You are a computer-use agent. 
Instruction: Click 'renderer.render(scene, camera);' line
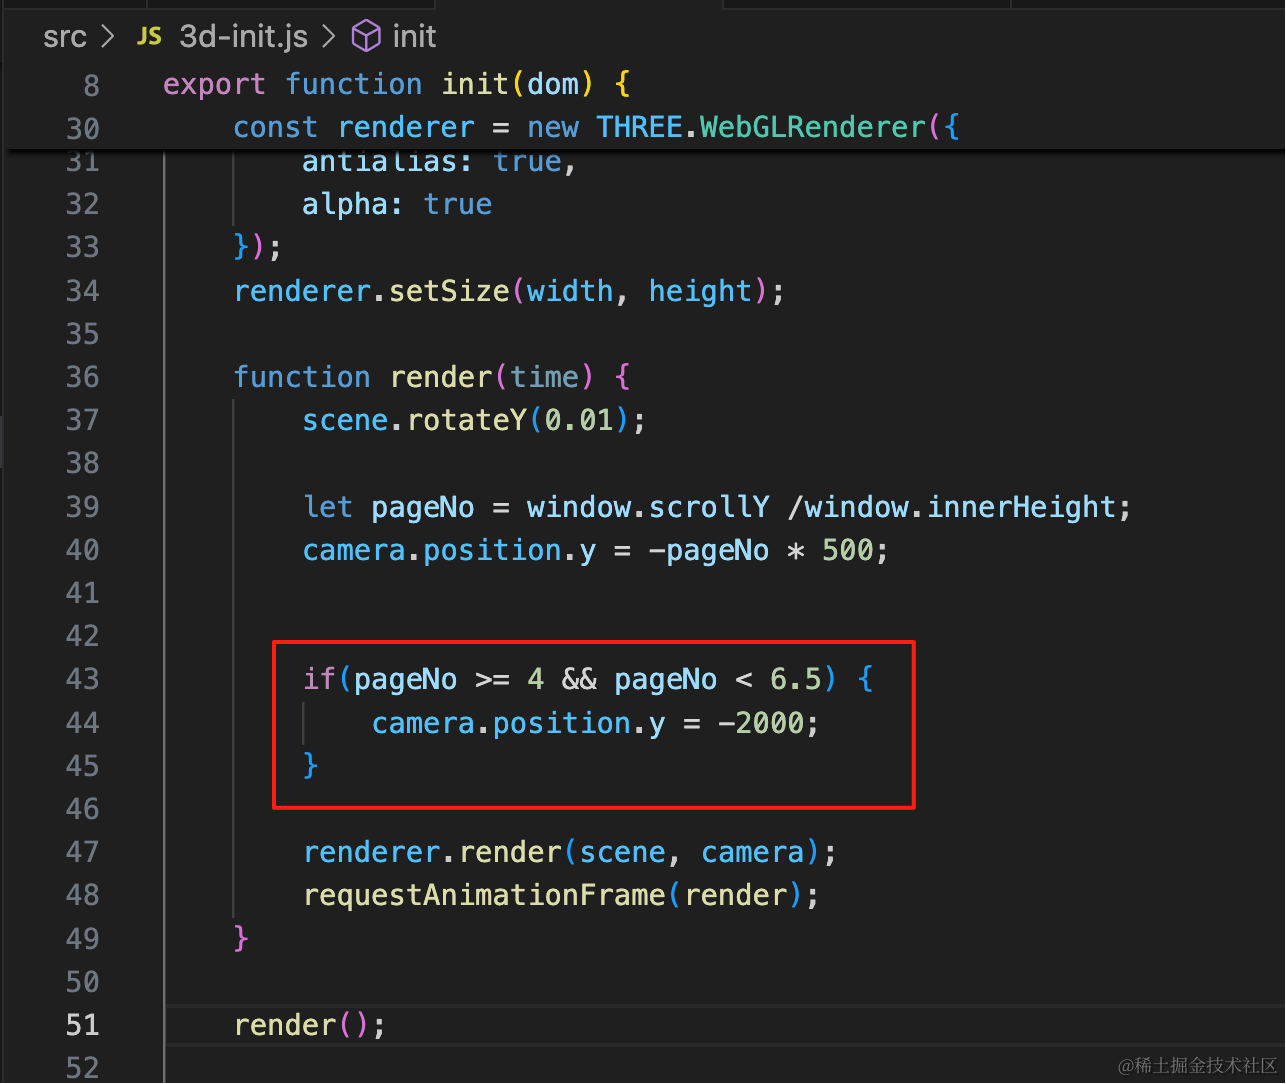click(570, 852)
